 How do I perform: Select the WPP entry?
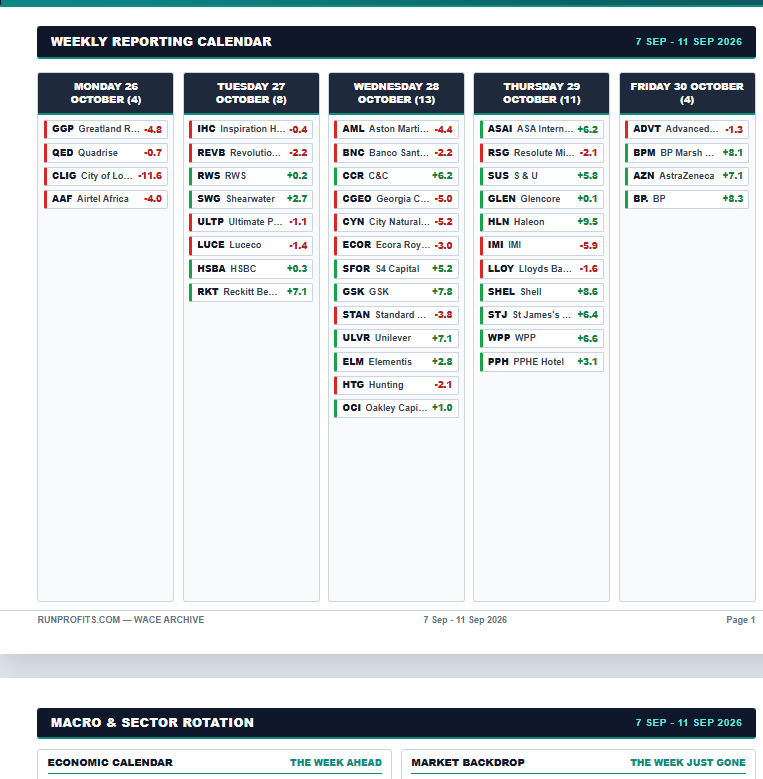pos(541,338)
